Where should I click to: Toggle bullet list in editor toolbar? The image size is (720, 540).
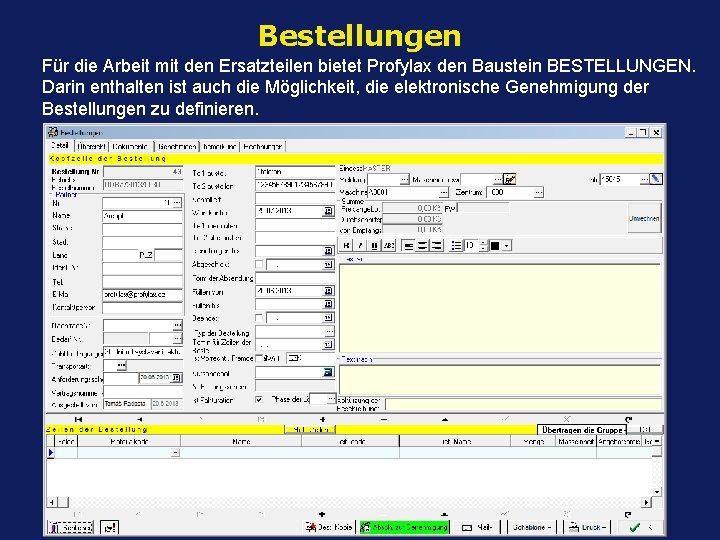[x=456, y=246]
